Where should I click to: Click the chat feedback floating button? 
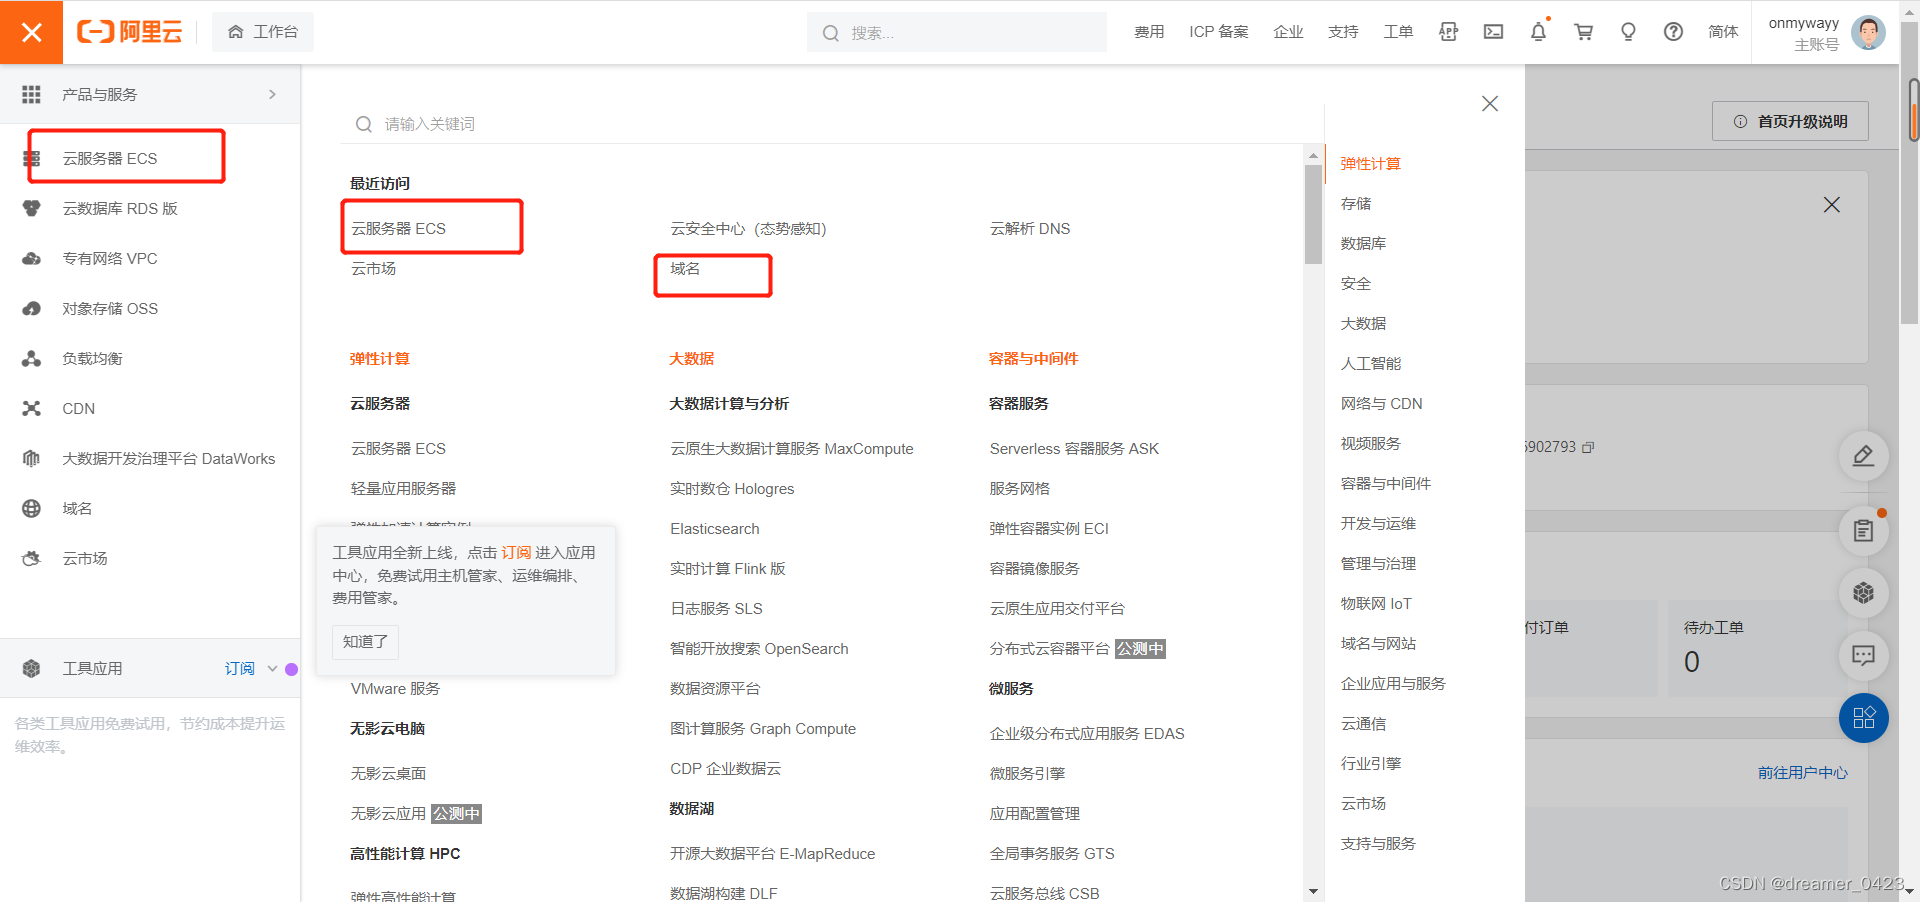[1863, 656]
